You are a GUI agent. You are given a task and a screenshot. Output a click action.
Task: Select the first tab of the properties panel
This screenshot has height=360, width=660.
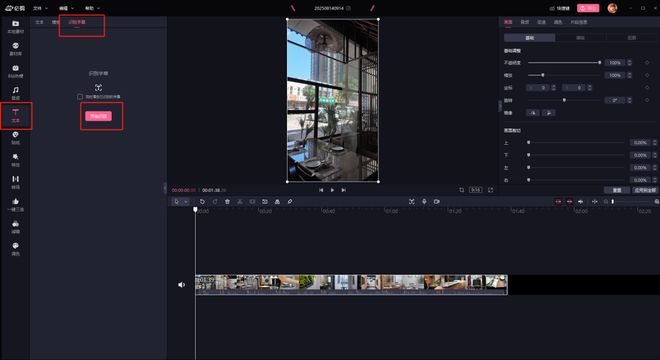coord(508,22)
